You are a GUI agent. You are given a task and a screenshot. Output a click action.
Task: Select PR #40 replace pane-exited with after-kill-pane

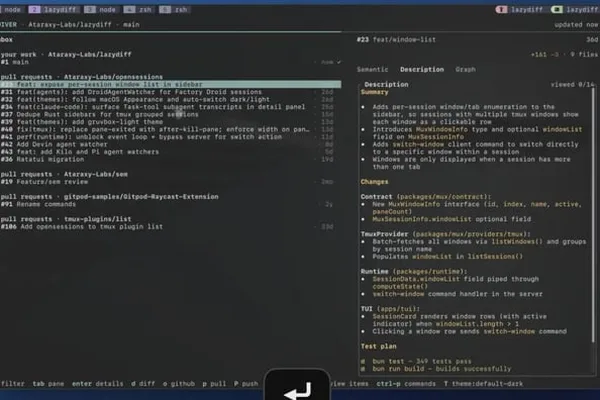[170, 129]
